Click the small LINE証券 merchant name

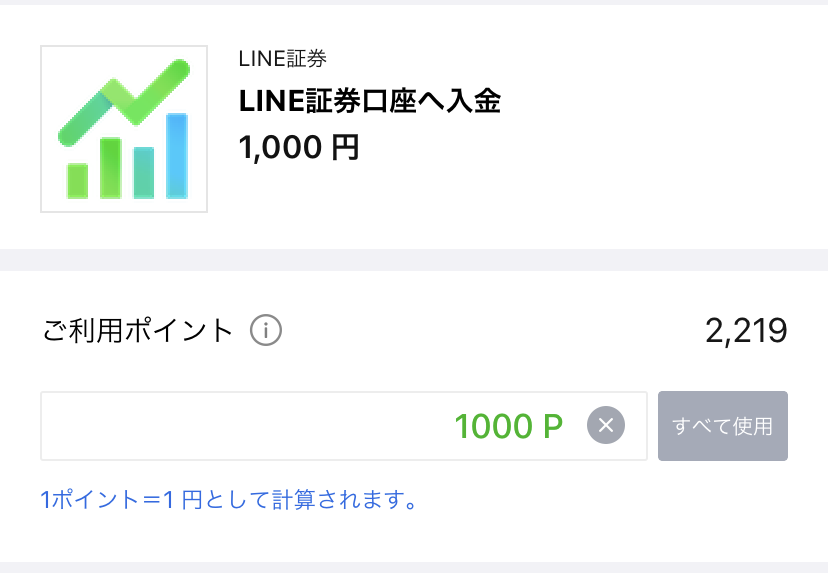click(283, 59)
